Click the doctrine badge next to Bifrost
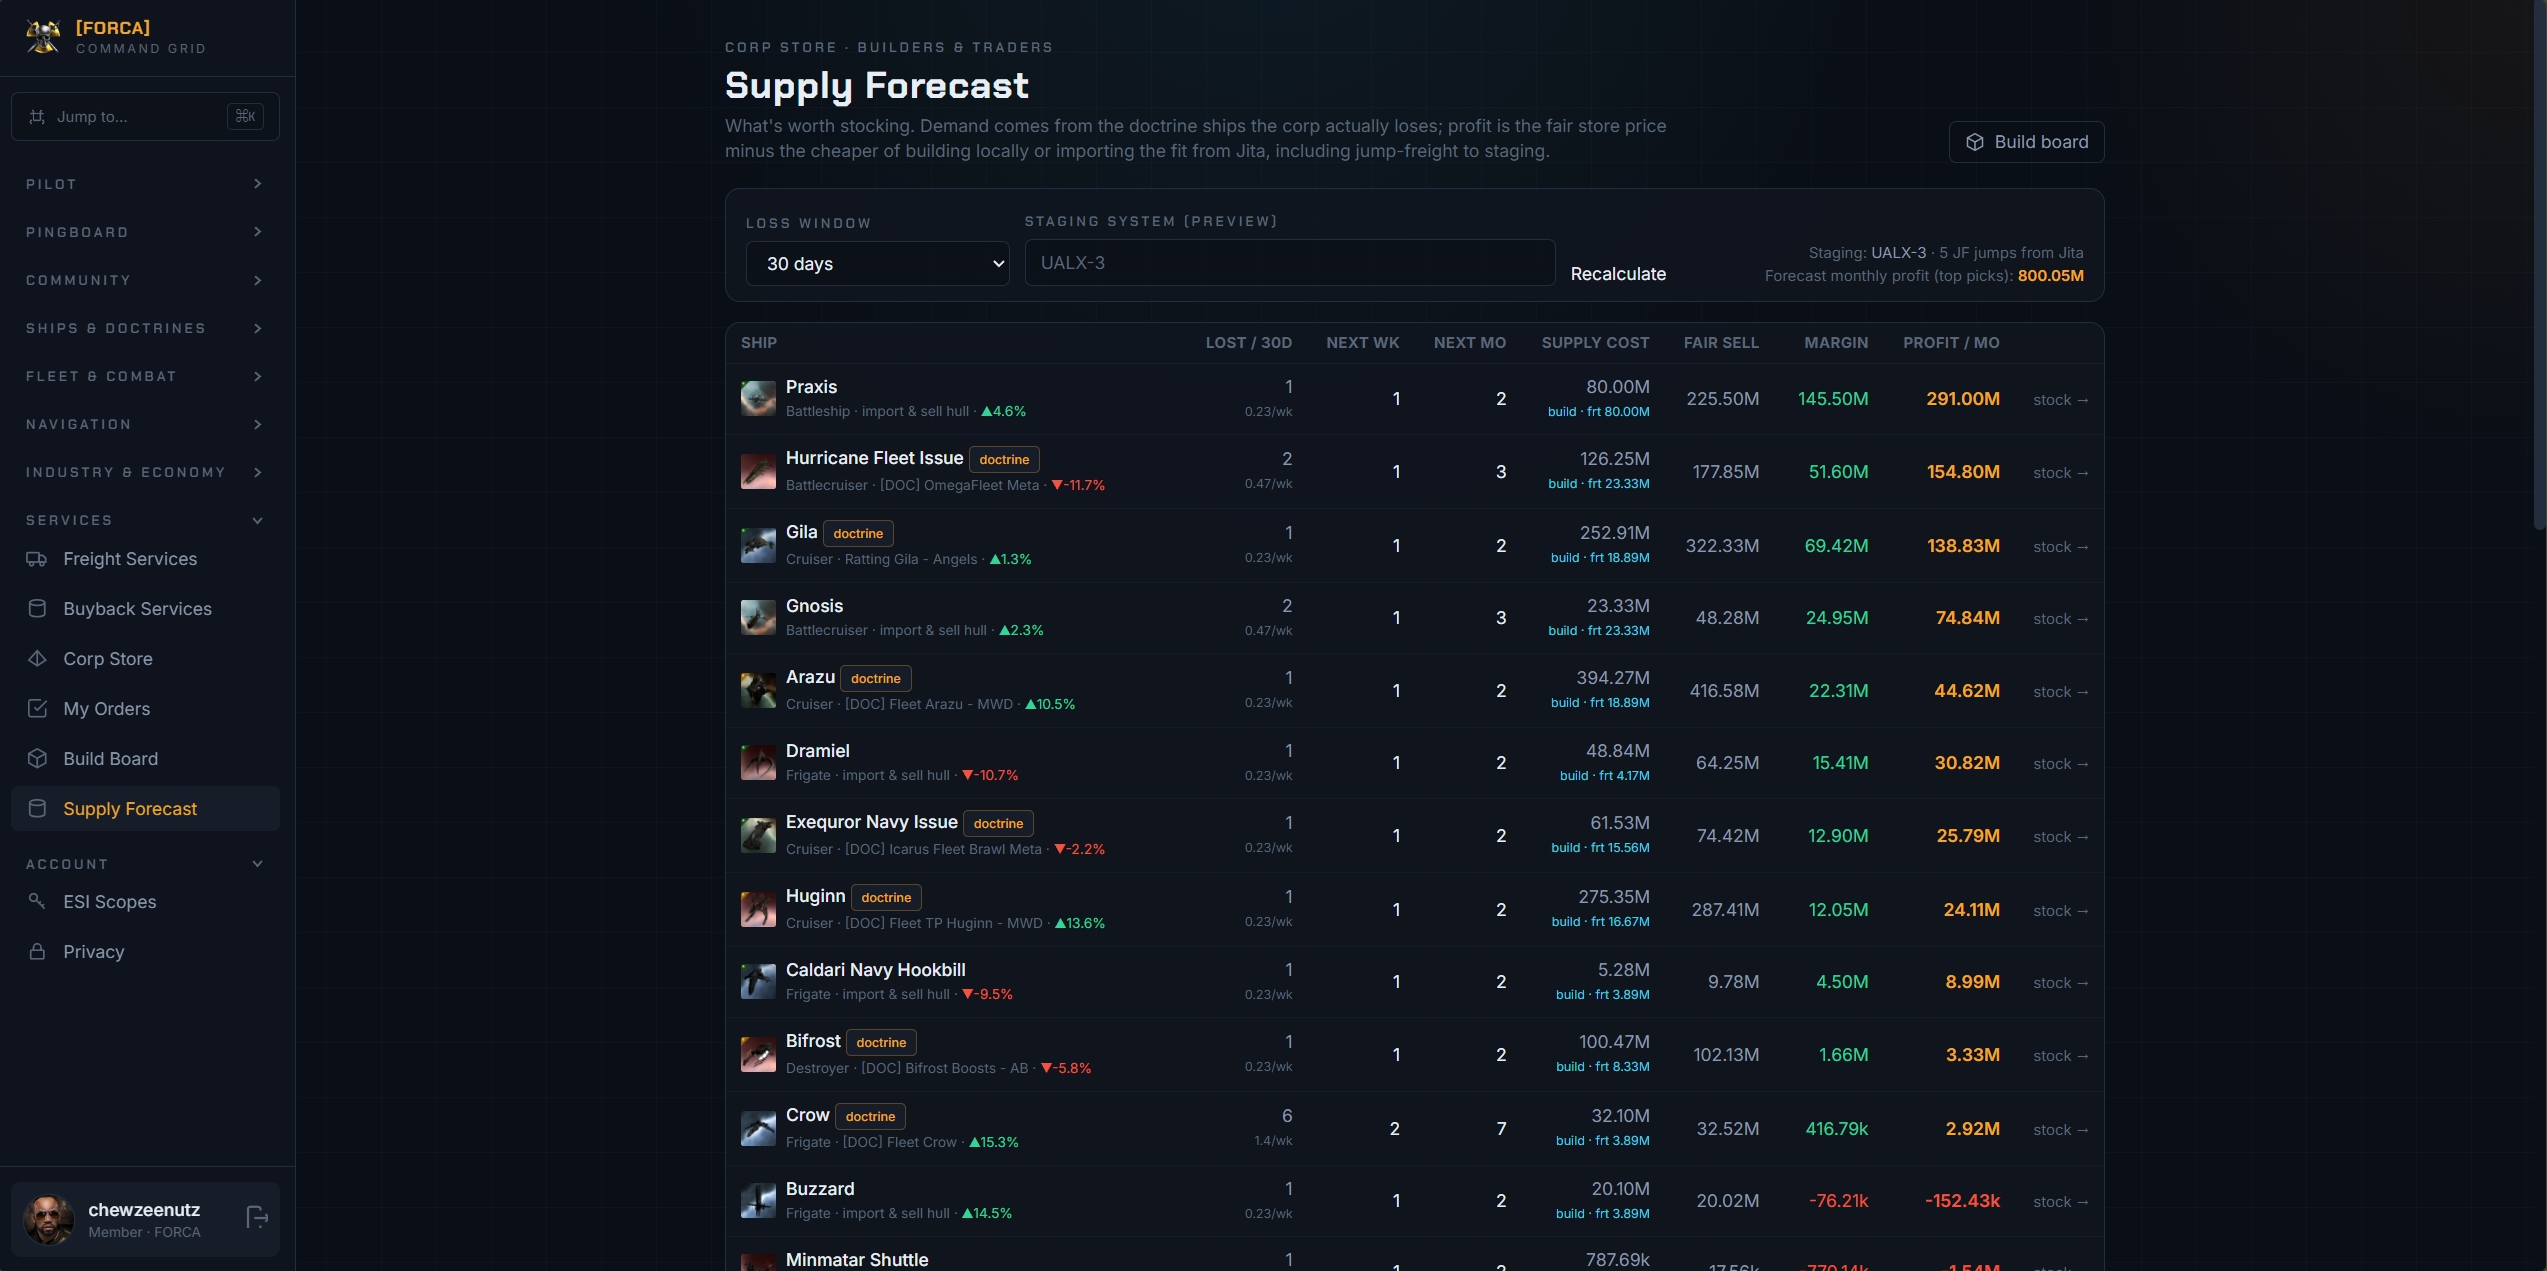 [881, 1043]
